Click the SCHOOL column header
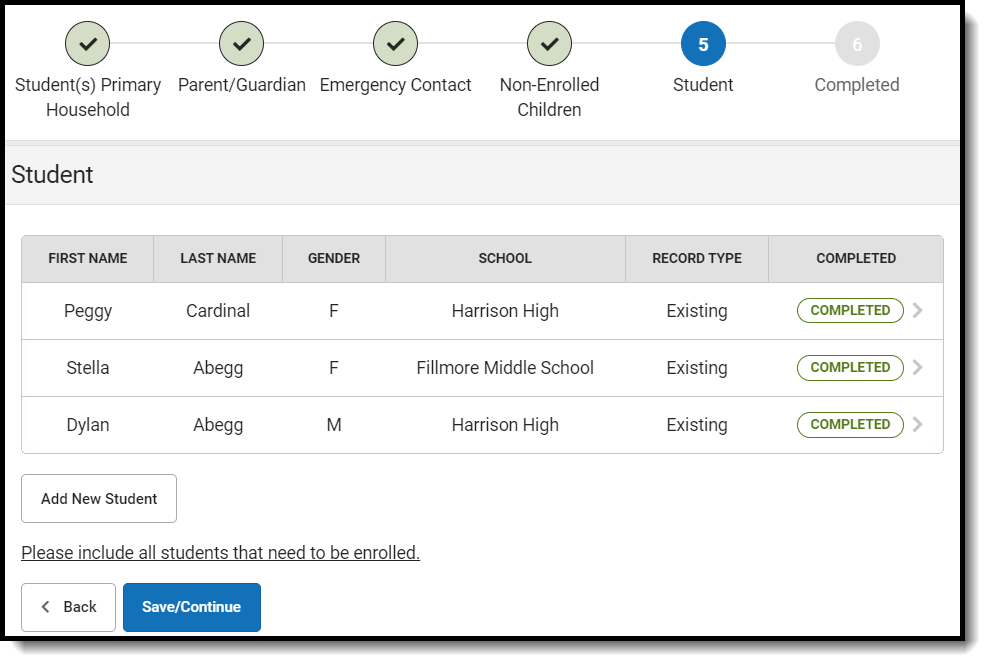The width and height of the screenshot is (990, 666). [505, 258]
